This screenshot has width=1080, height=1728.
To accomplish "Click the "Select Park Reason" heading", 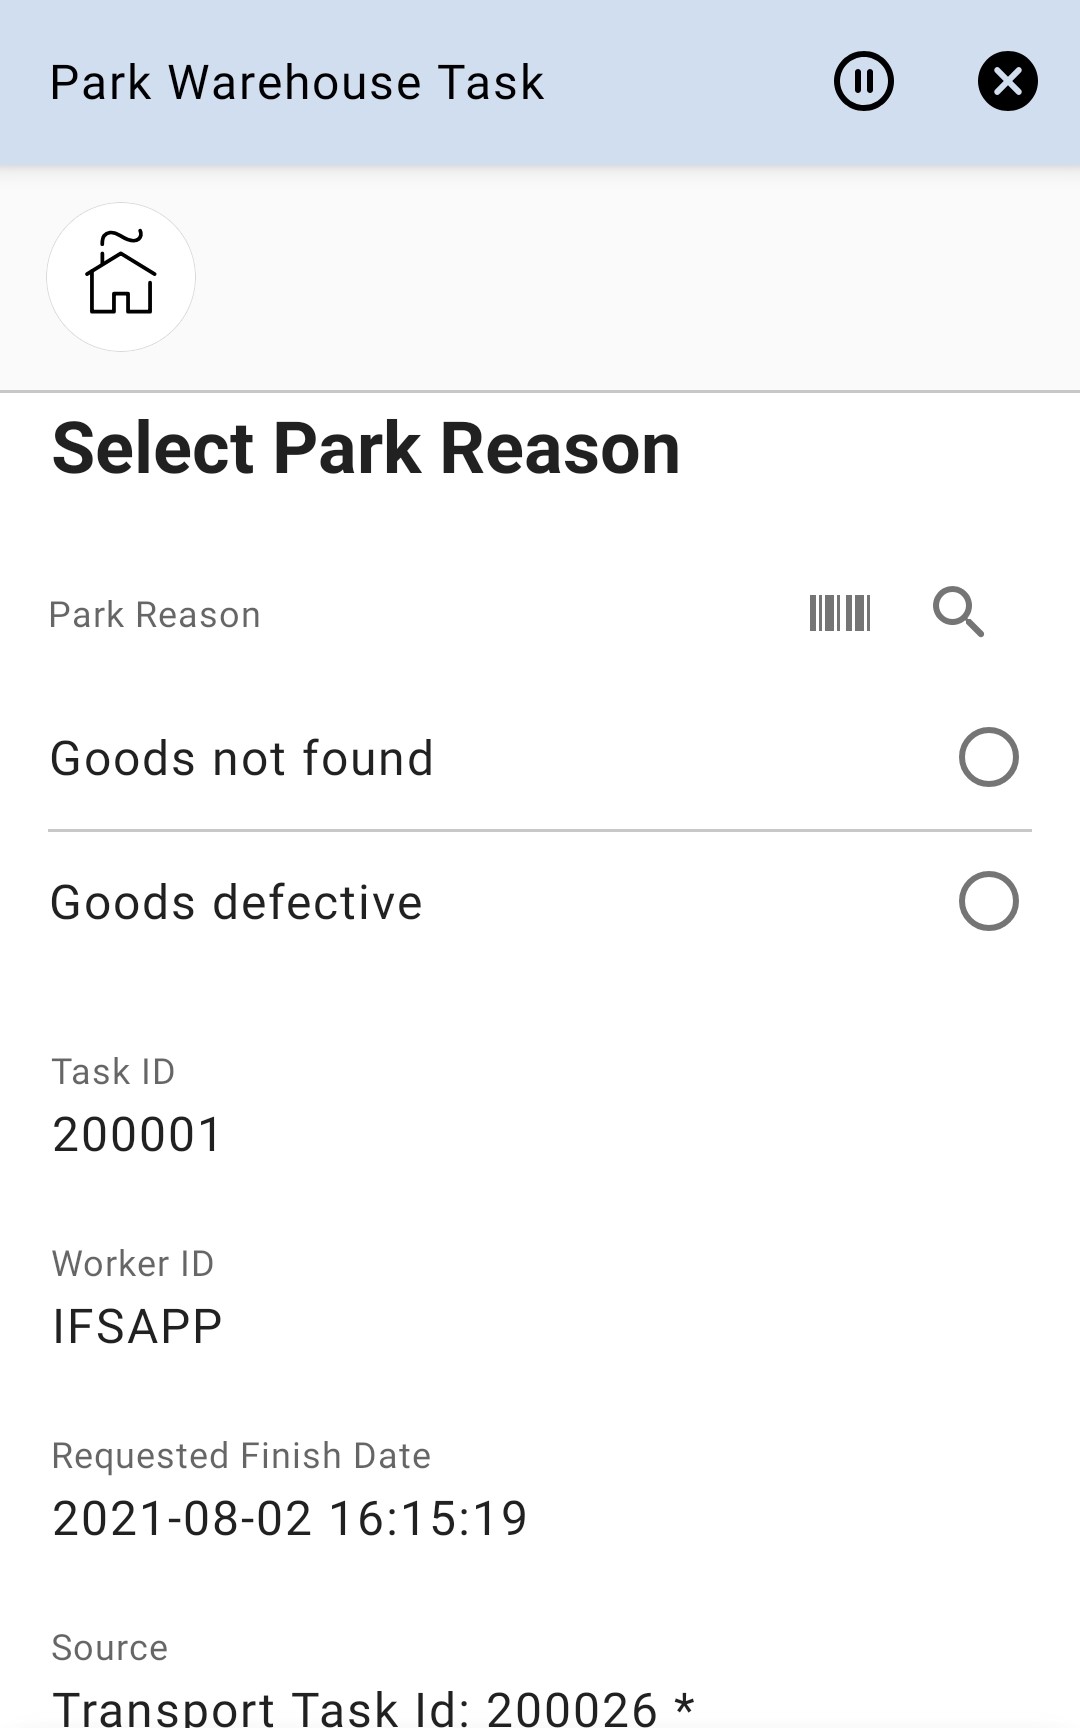I will click(366, 449).
